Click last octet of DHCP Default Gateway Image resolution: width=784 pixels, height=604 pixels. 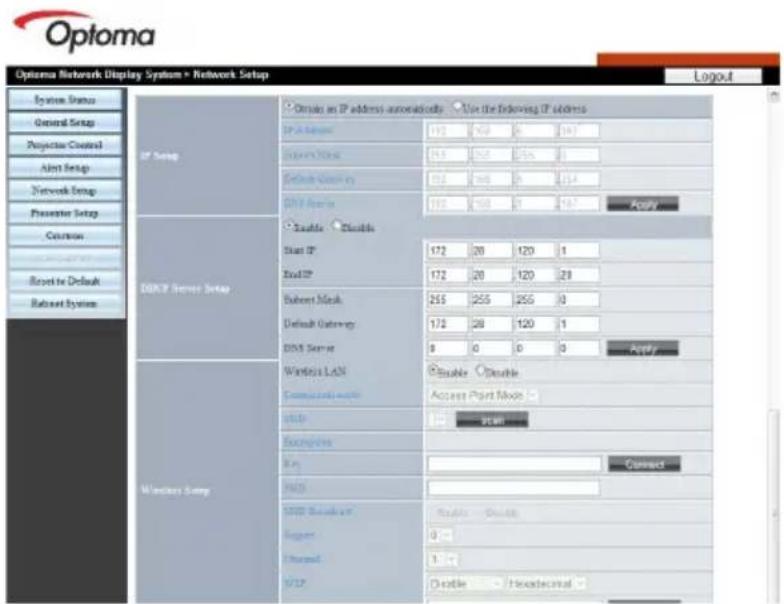tap(579, 324)
